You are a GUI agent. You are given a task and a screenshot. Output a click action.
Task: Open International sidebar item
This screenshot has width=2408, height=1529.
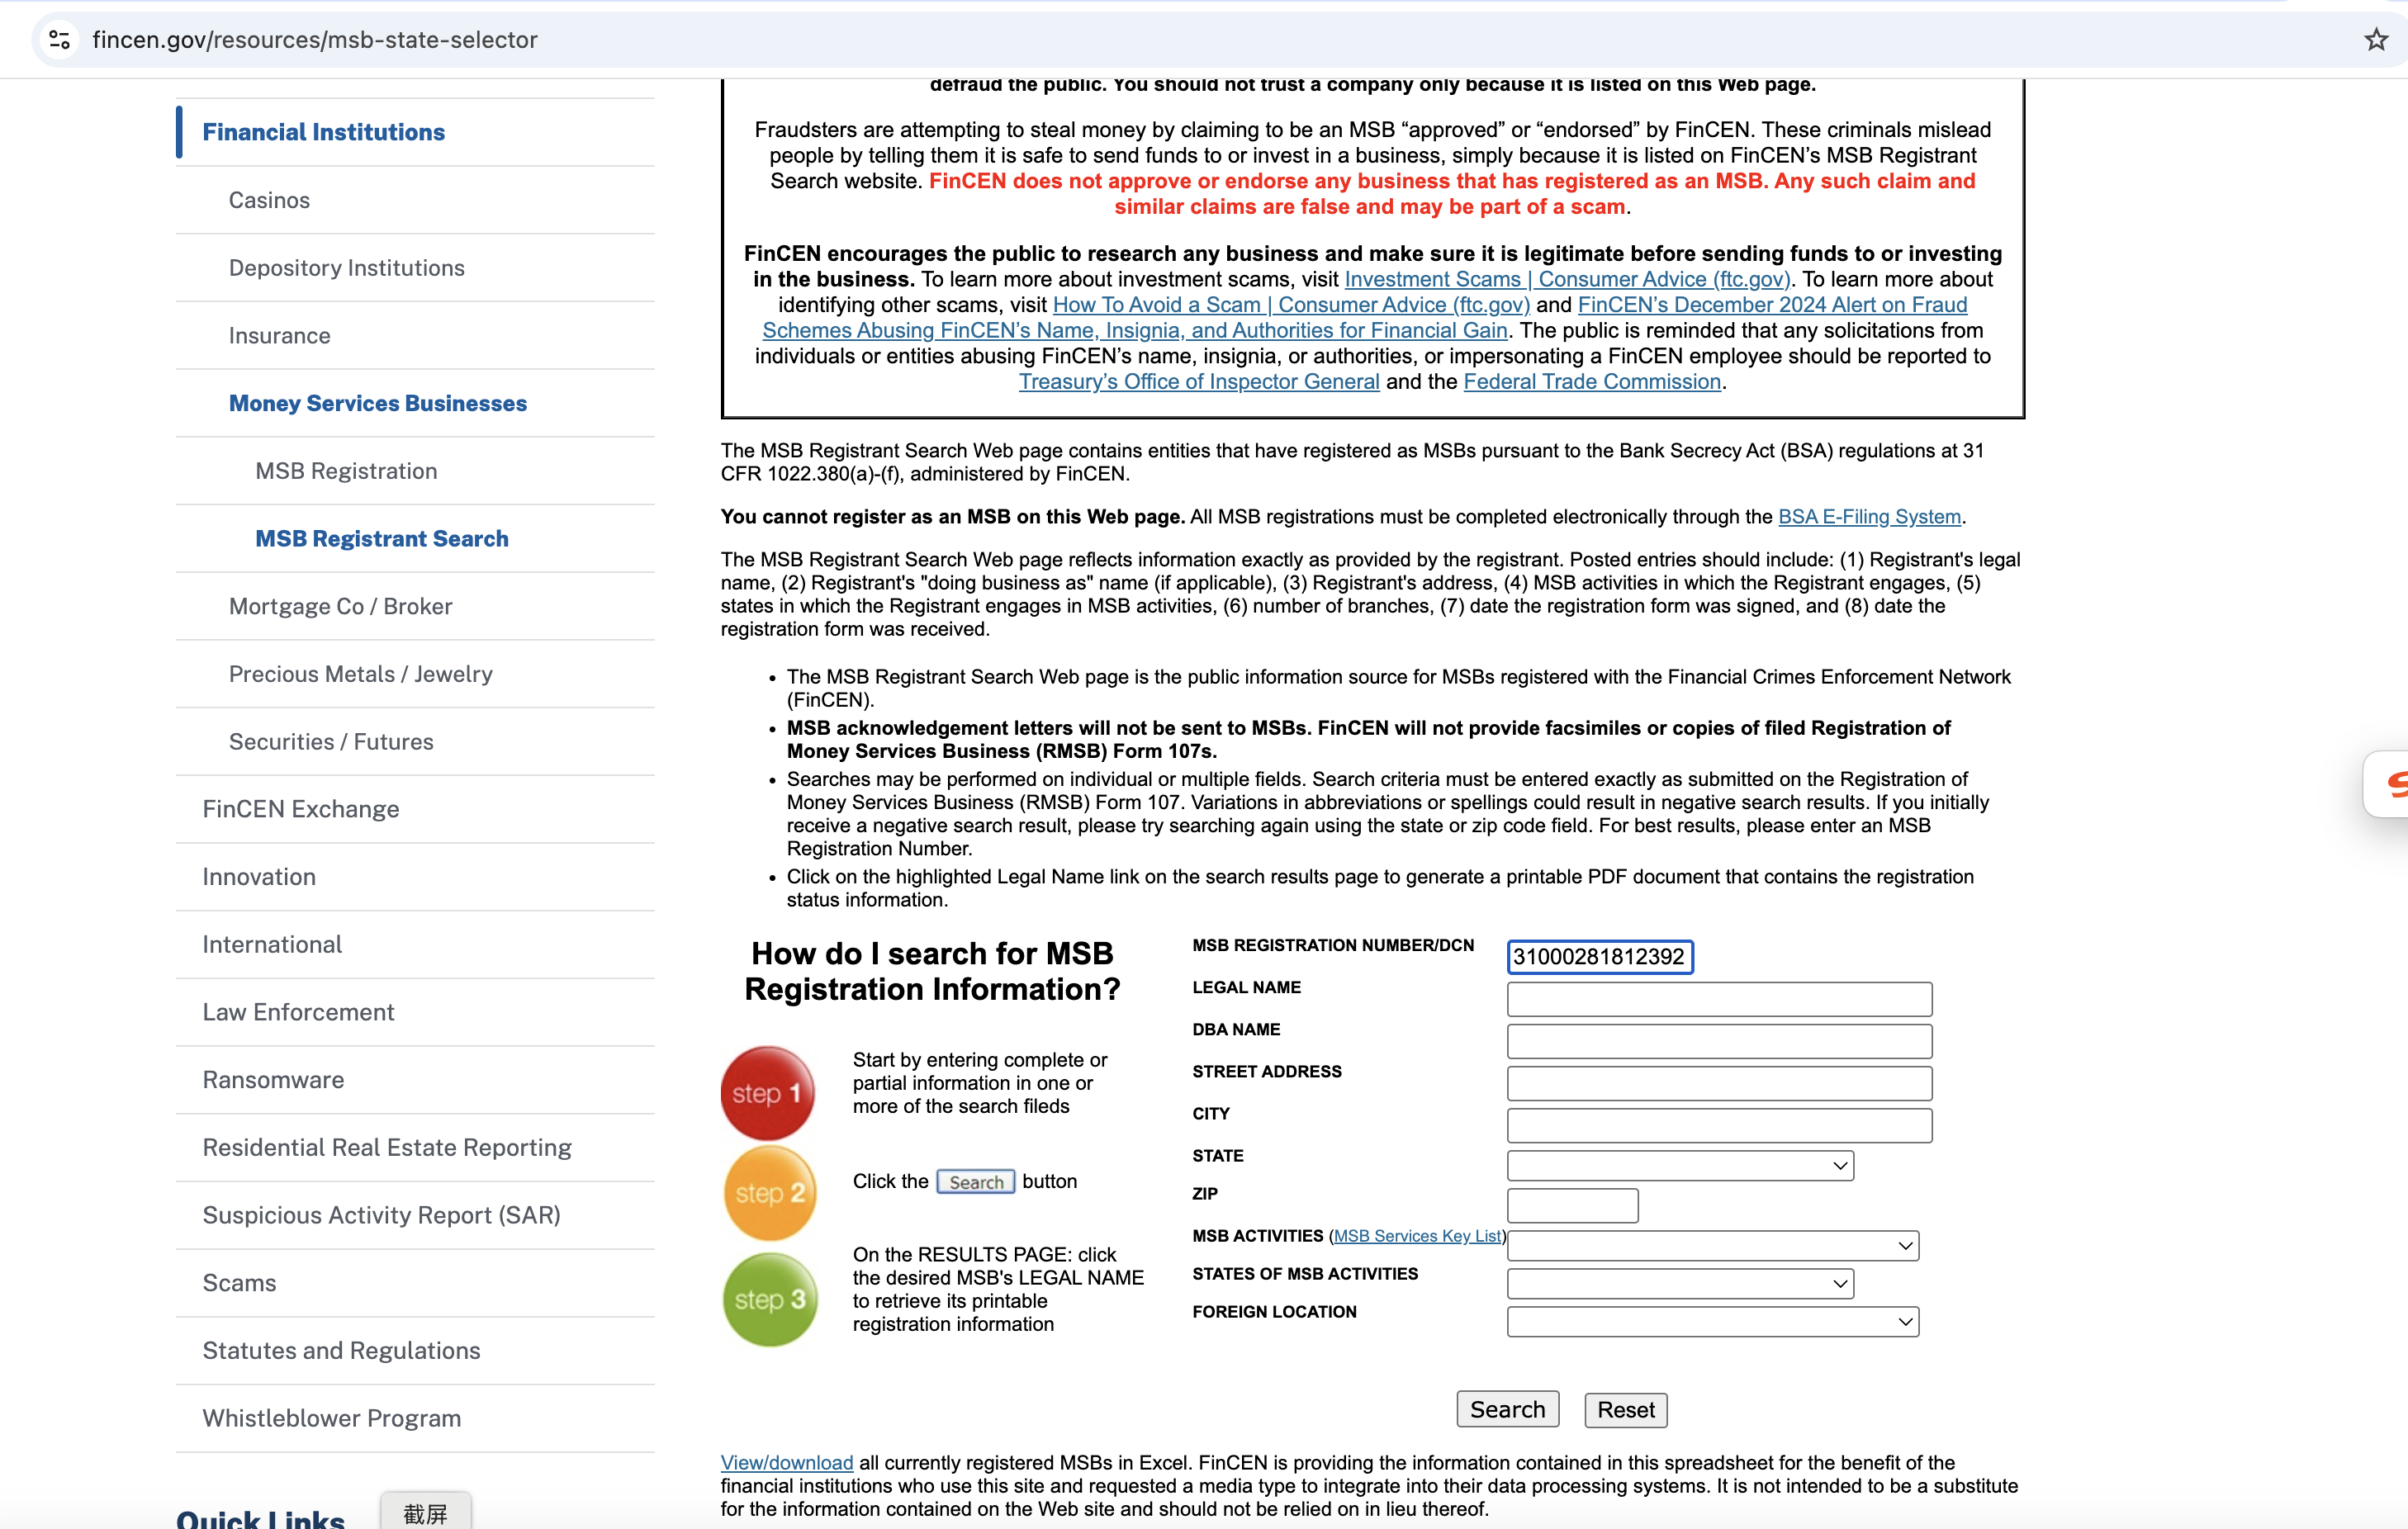coord(272,945)
